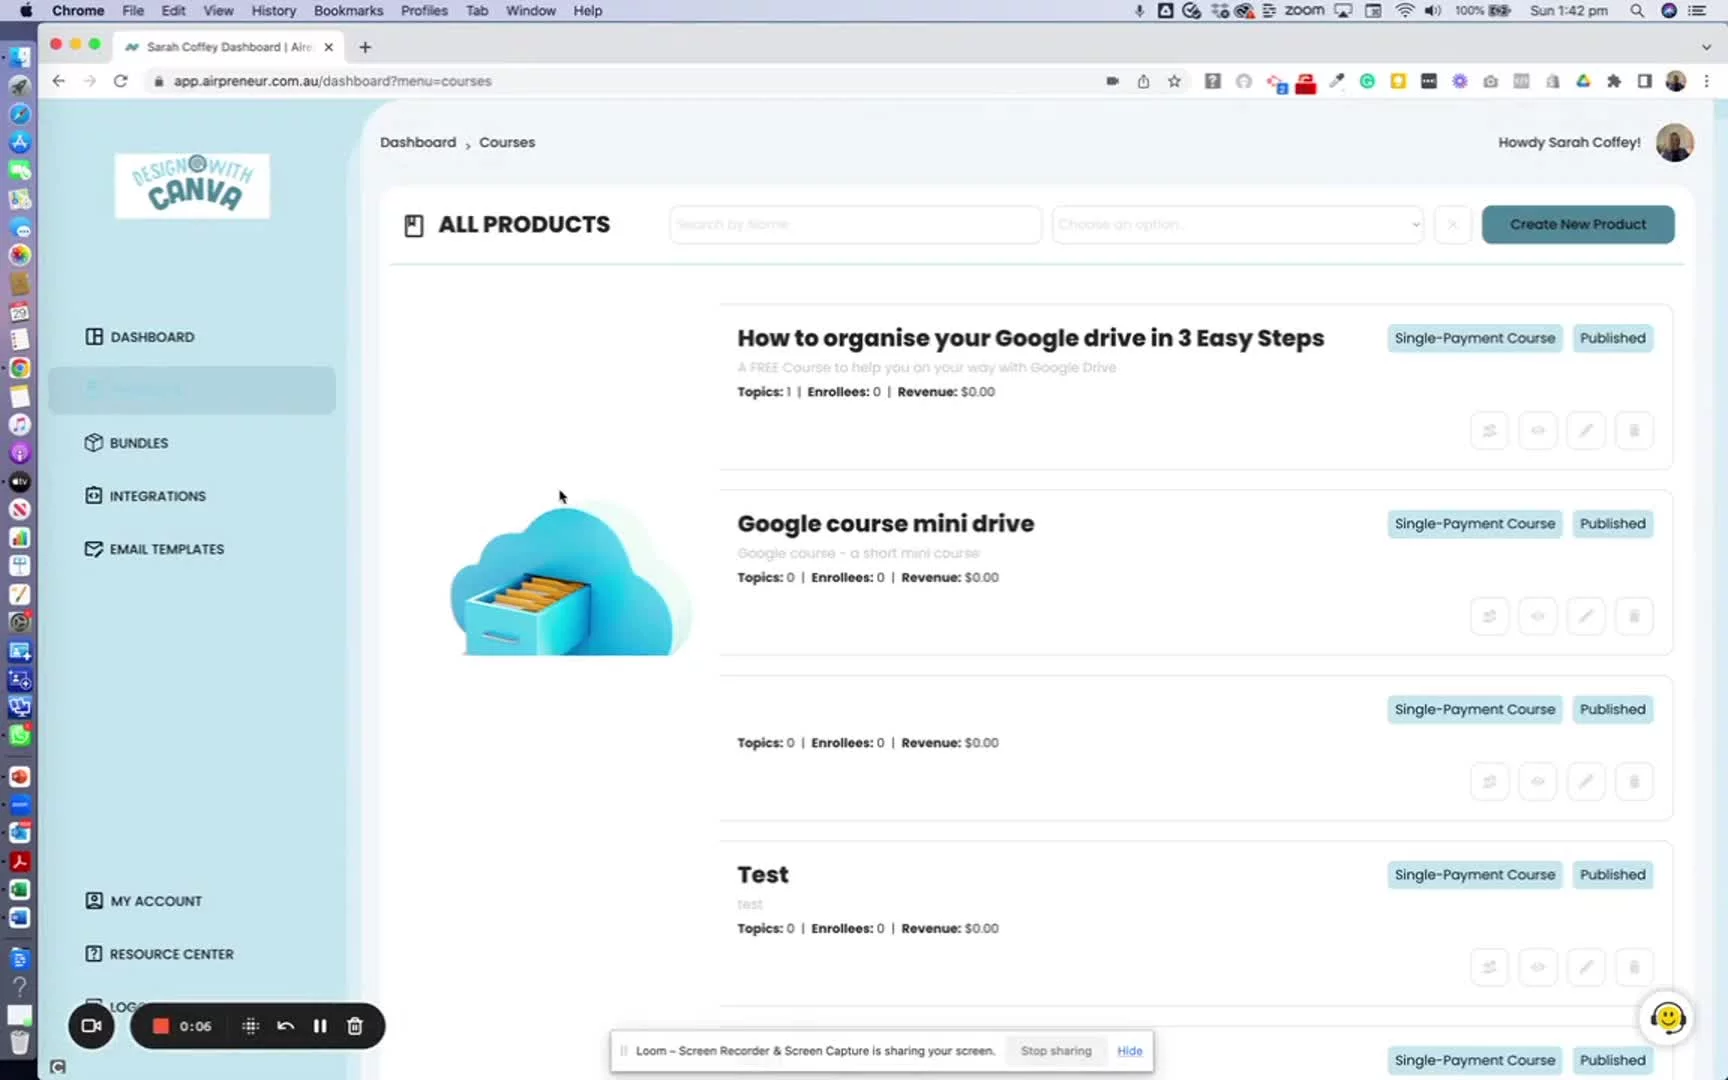Open Spotlight search in the menu bar
The width and height of the screenshot is (1728, 1080).
(x=1637, y=10)
